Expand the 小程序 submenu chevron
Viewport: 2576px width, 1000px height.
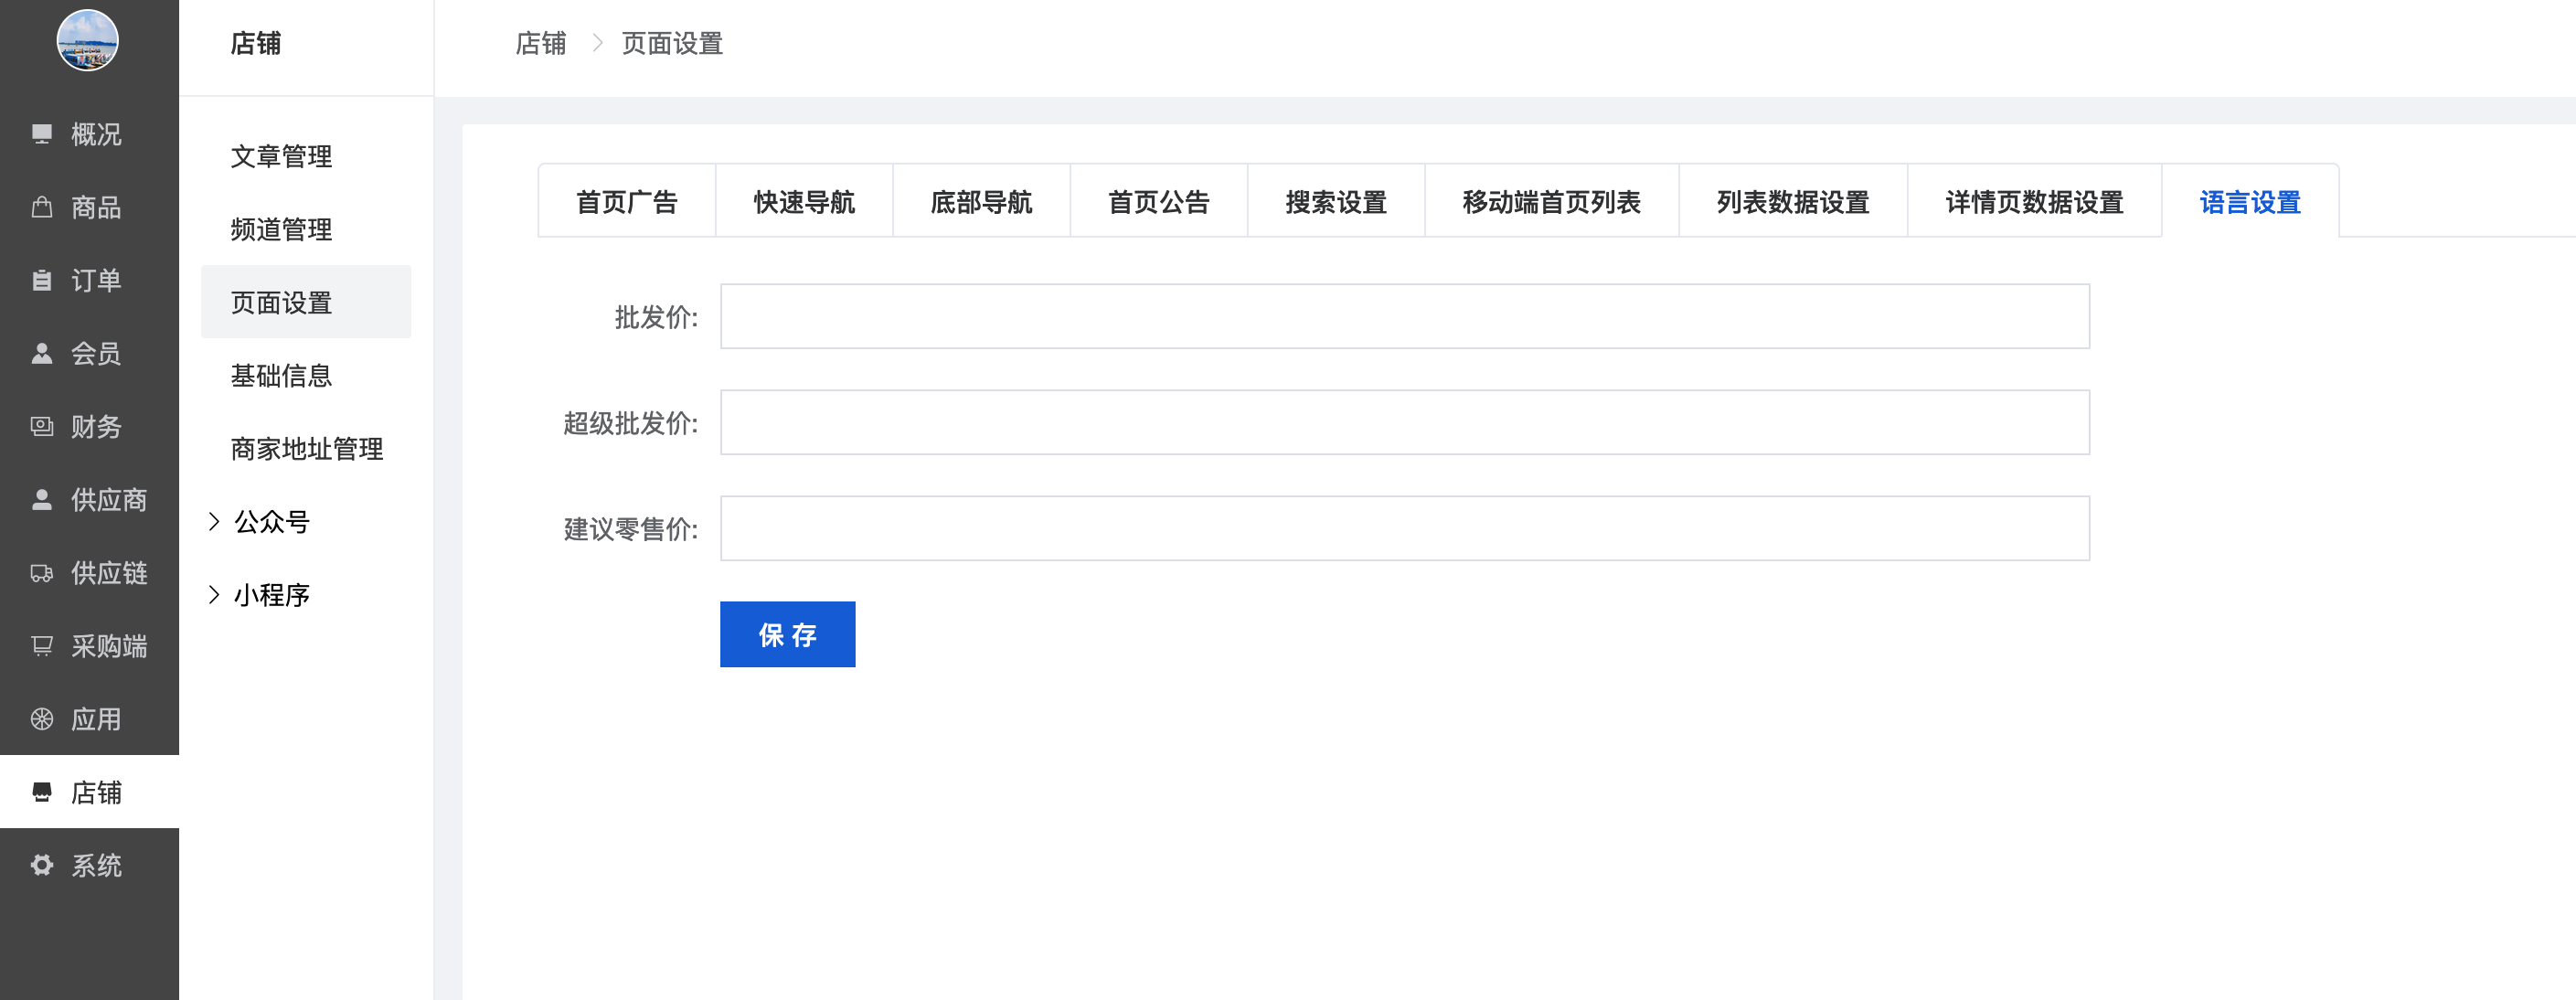coord(213,594)
